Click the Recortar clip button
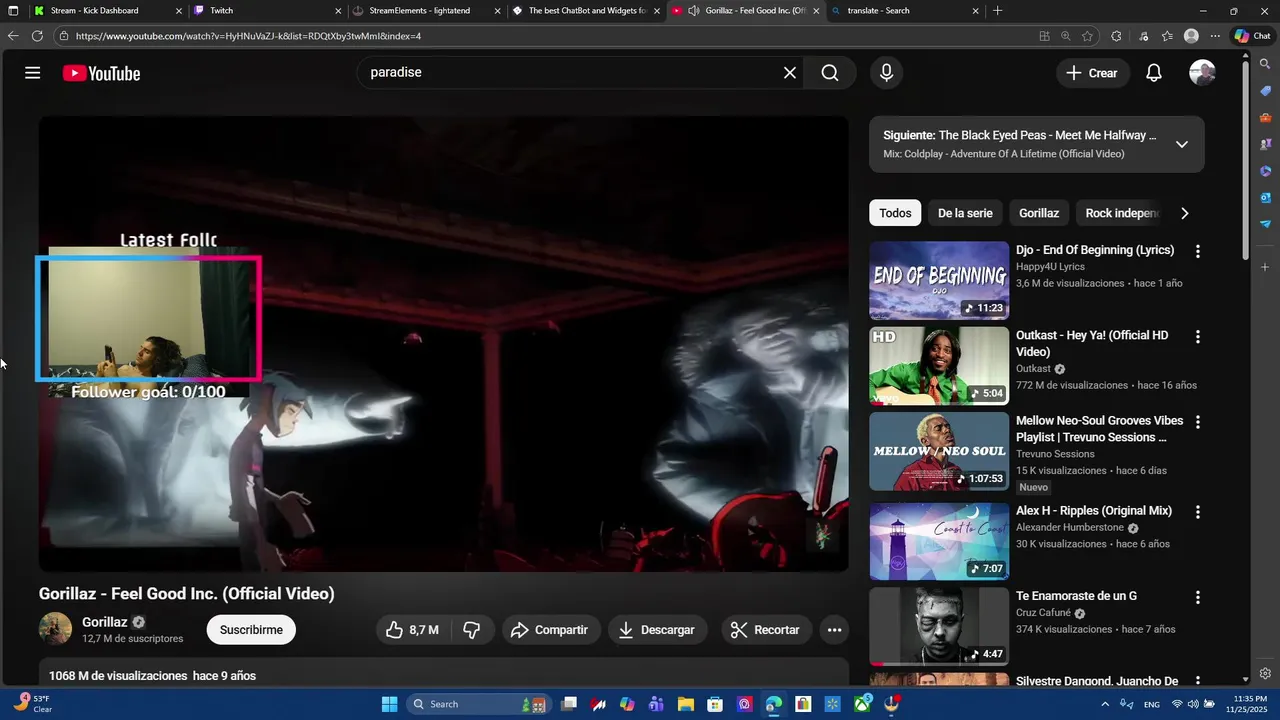Viewport: 1280px width, 720px height. [x=766, y=630]
